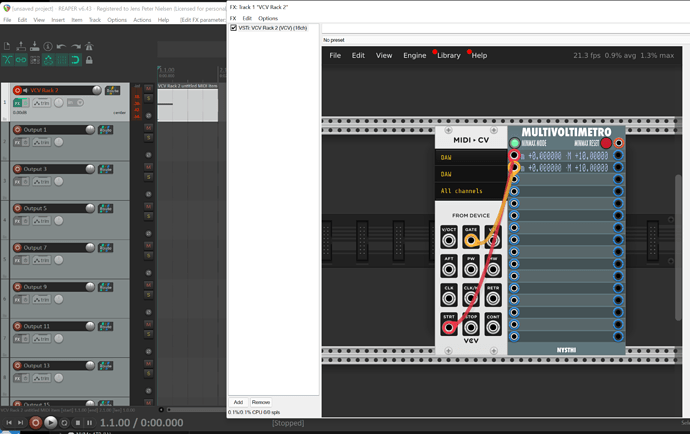Toggle the green MINMAX MODE button
Viewport: 690px width, 434px height.
click(514, 143)
